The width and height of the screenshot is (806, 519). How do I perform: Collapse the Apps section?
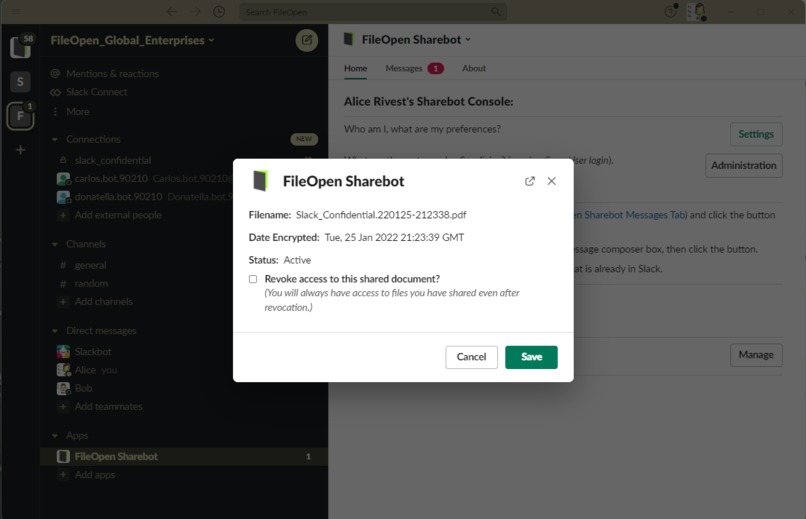[55, 436]
